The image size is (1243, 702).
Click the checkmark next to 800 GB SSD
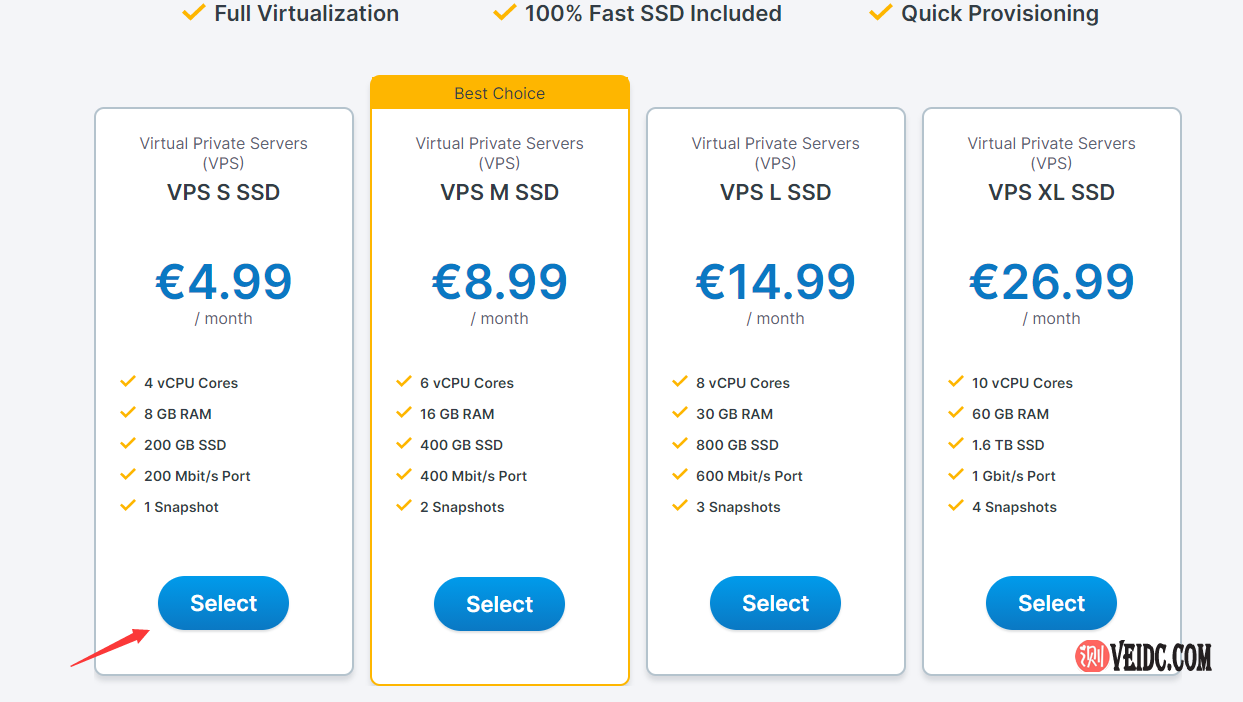coord(680,444)
